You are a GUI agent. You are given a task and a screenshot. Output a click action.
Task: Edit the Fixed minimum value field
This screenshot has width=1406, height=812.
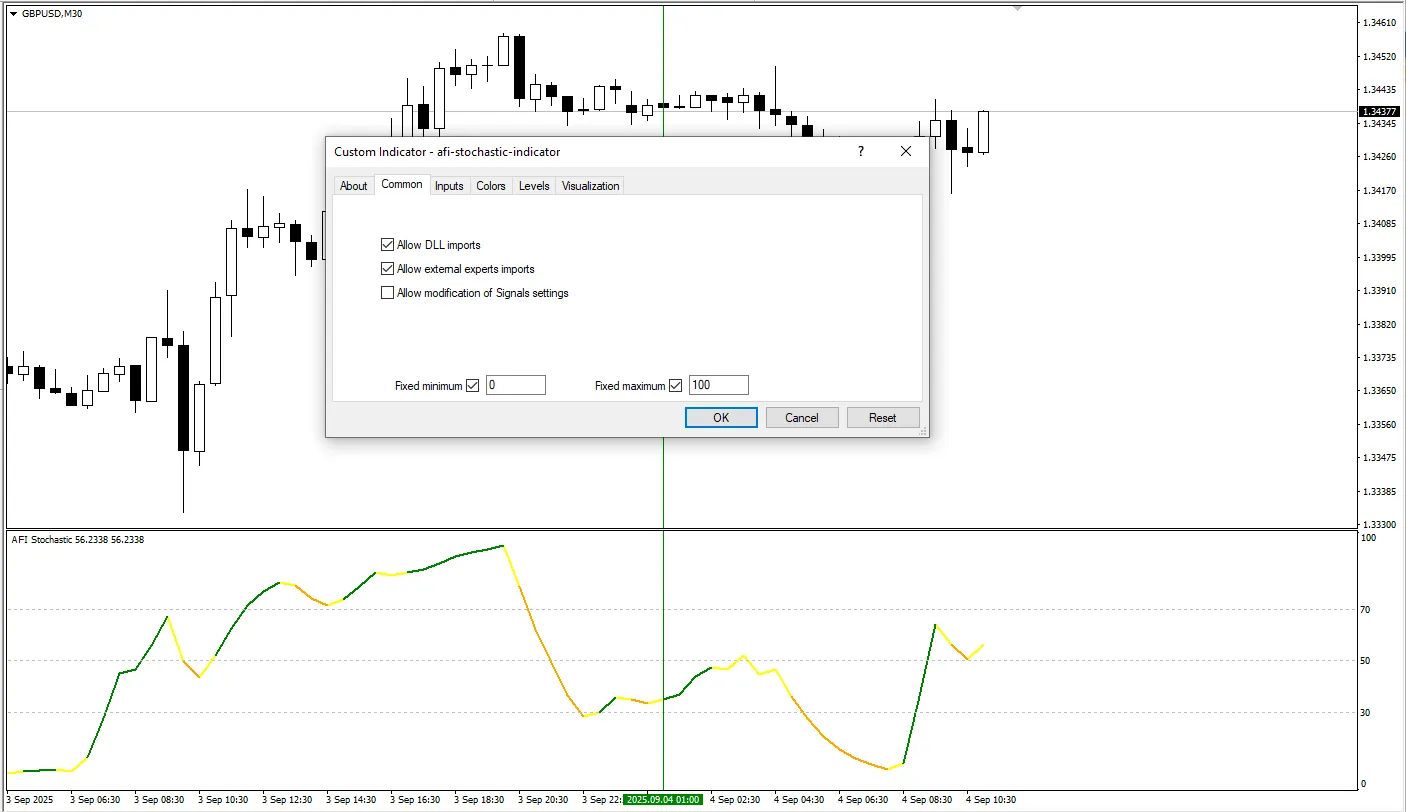click(515, 384)
